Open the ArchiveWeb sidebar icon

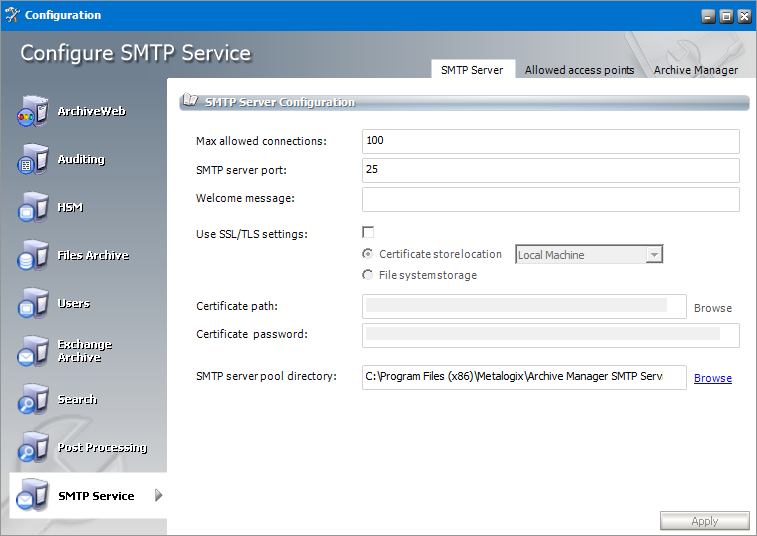[x=32, y=112]
